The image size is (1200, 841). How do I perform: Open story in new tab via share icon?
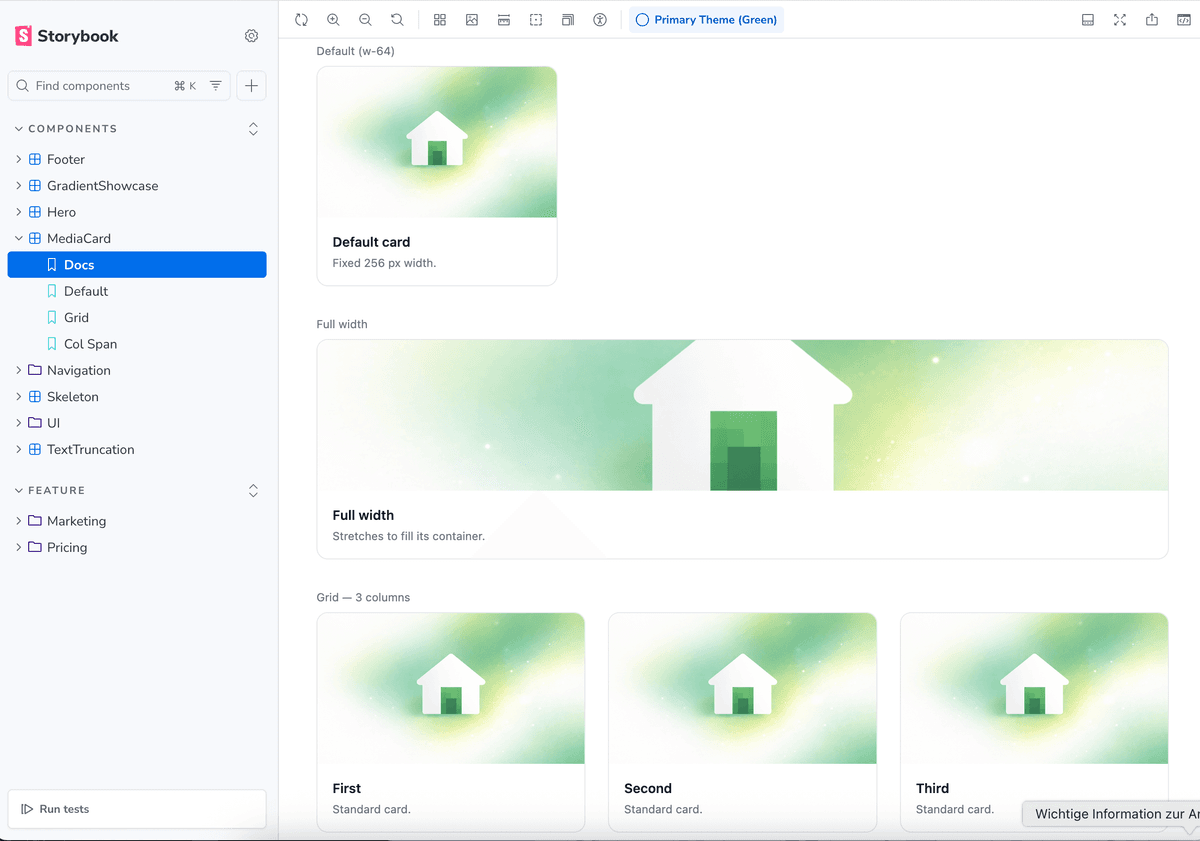click(1152, 20)
